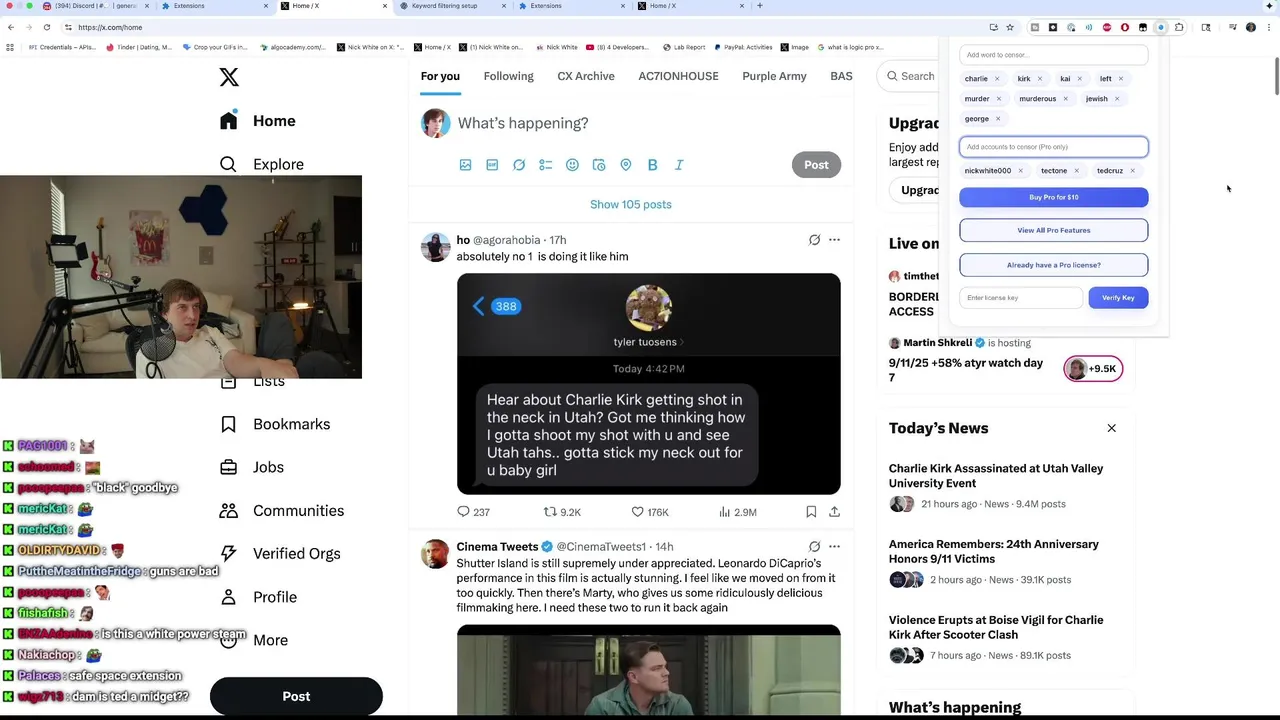The image size is (1280, 720).
Task: View analytics of ho's post 2.9M
Action: 737,512
